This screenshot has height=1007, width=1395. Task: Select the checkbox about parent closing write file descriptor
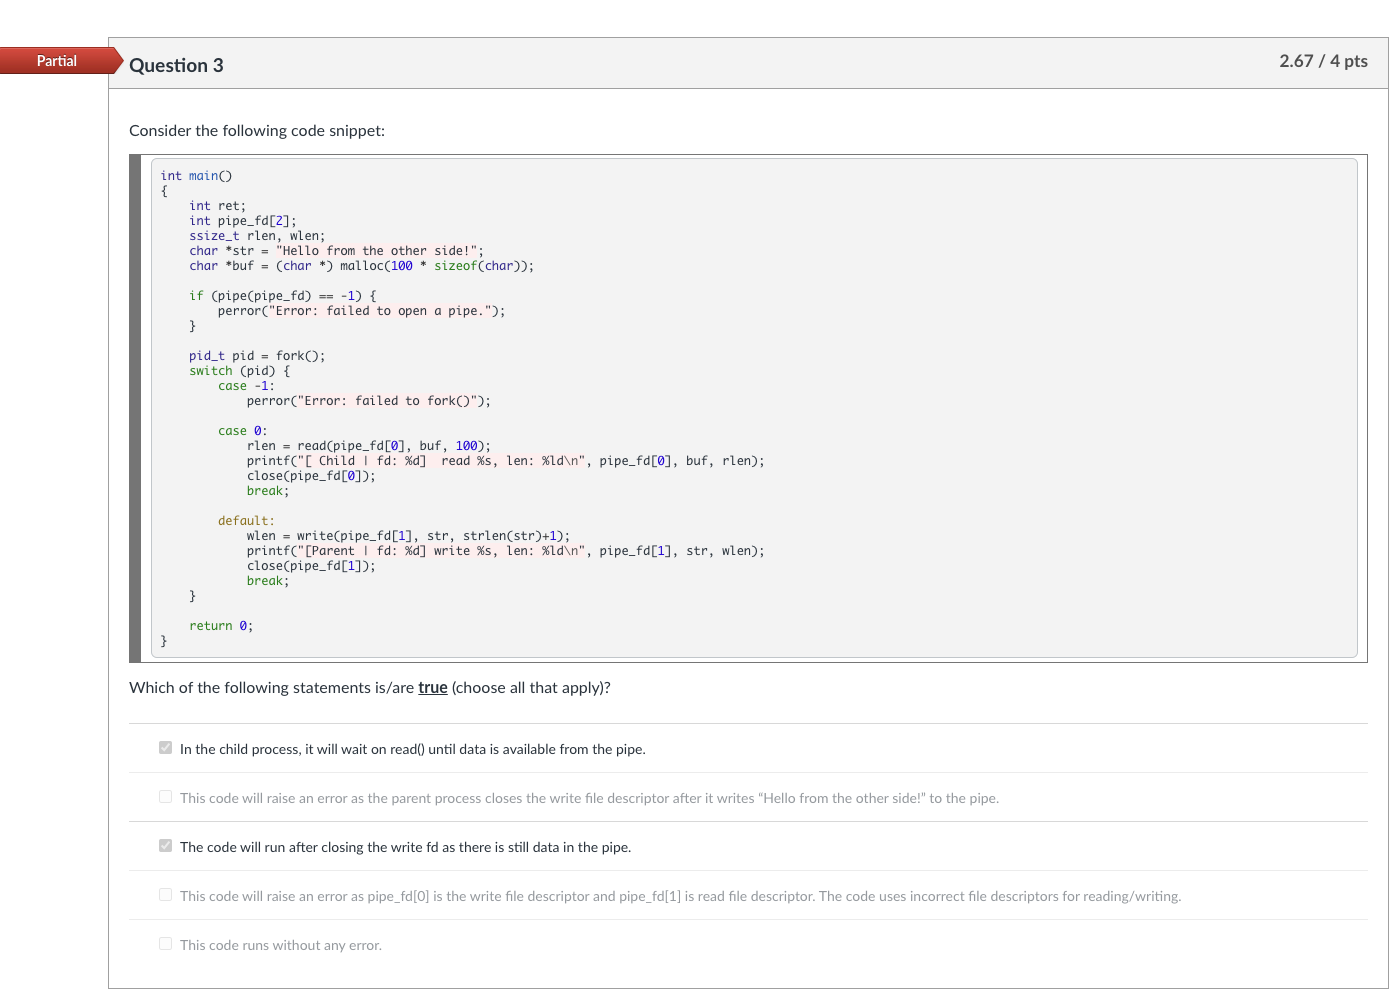coord(165,796)
